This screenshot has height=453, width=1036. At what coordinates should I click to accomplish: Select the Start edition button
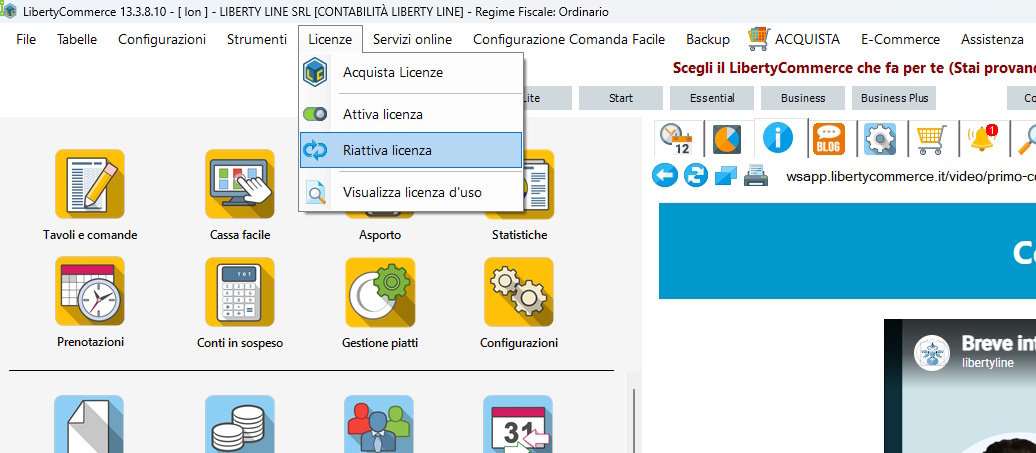click(620, 98)
